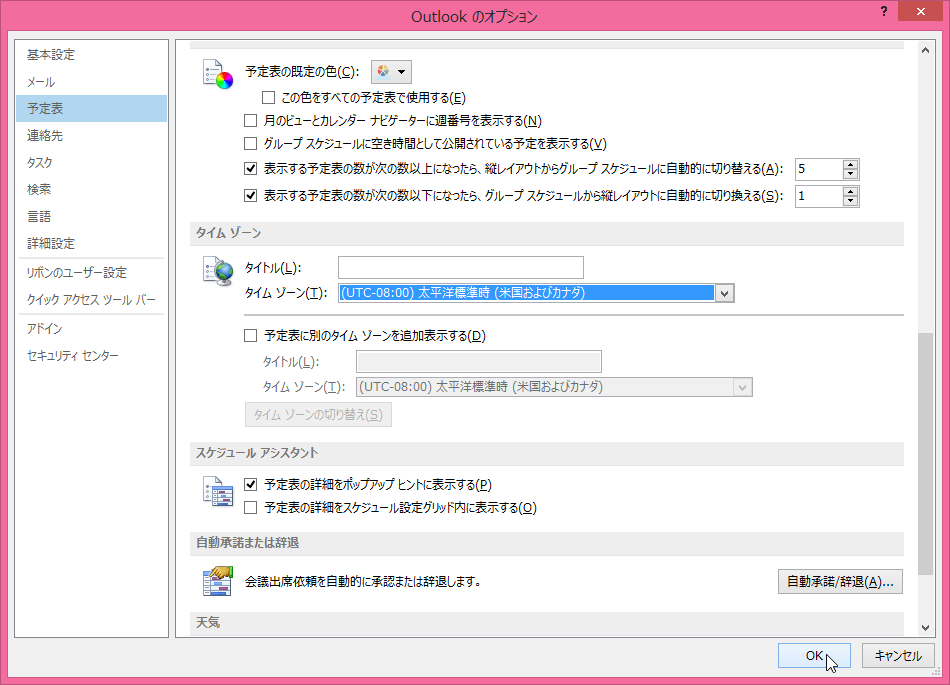
Task: Select メール in the sidebar
Action: 91,82
